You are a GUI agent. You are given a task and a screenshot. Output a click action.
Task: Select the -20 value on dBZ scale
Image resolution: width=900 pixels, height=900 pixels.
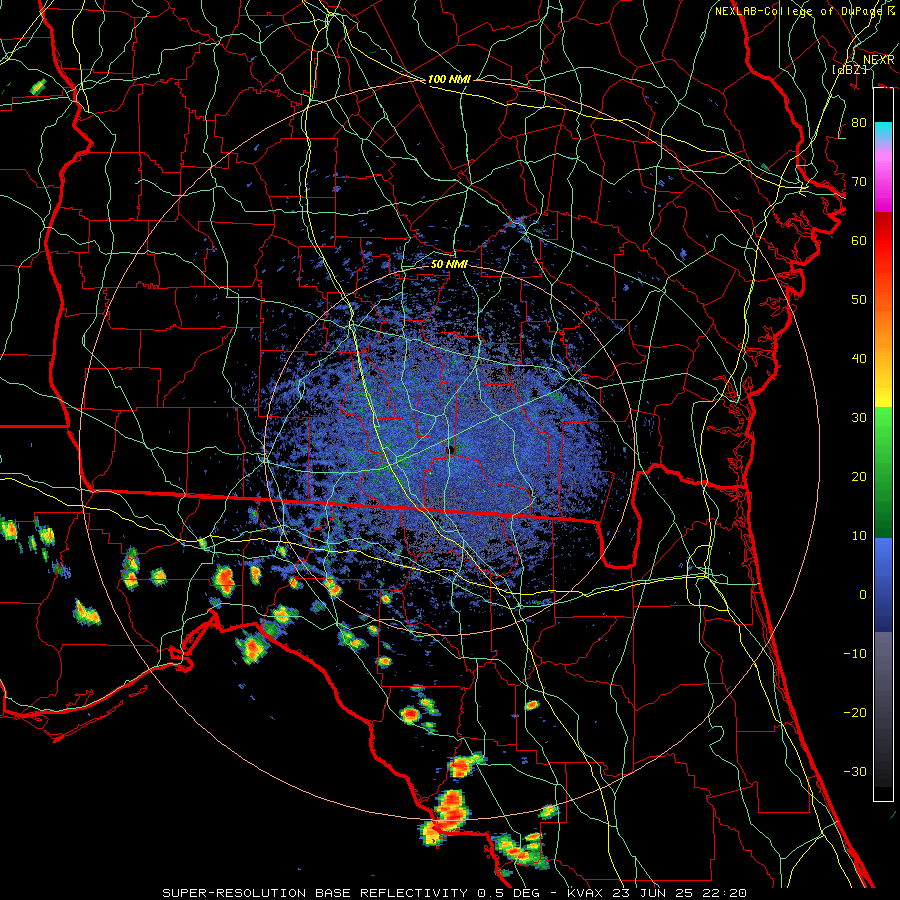point(855,712)
